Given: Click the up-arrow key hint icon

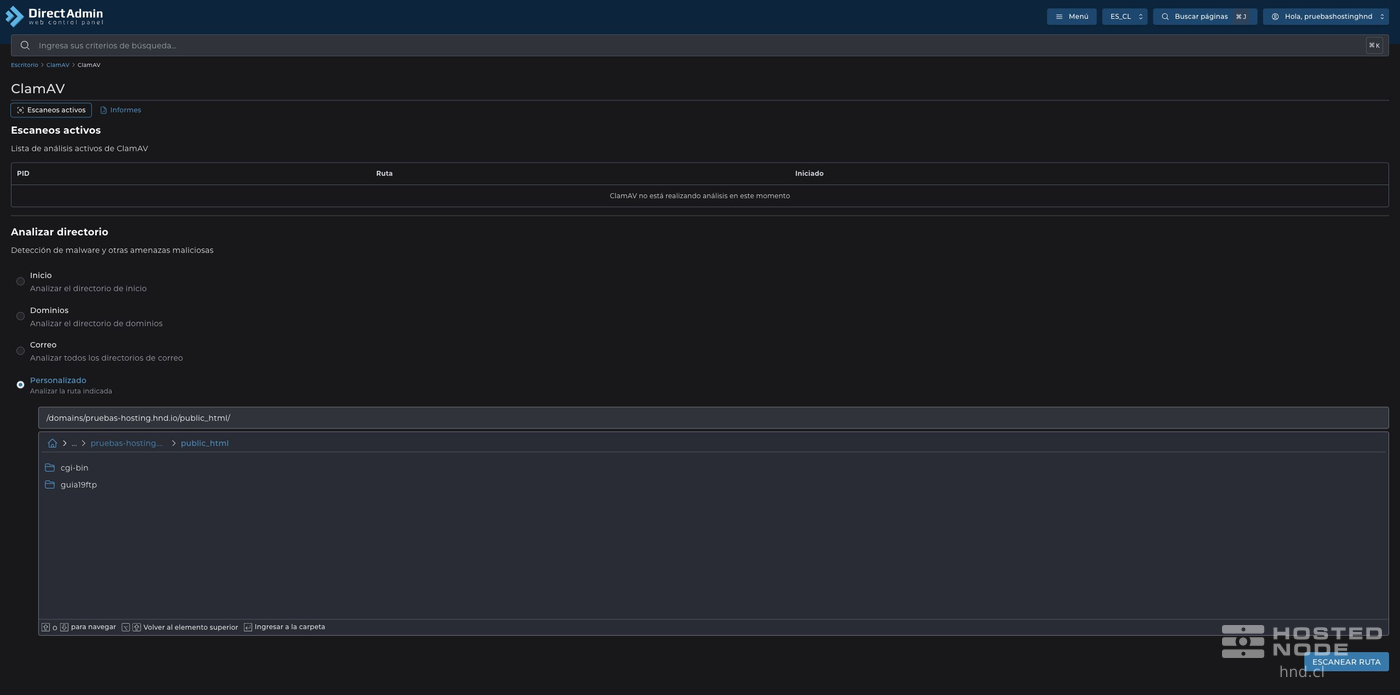Looking at the screenshot, I should pos(45,627).
